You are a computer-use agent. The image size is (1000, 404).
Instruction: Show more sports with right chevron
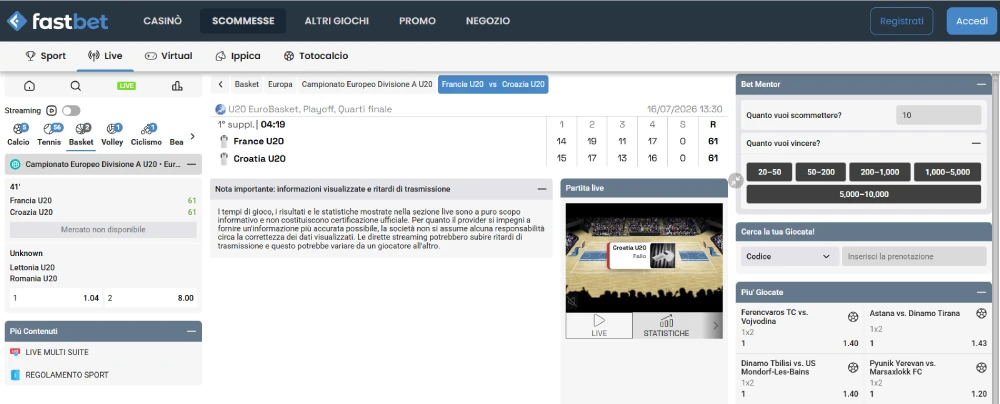(193, 136)
